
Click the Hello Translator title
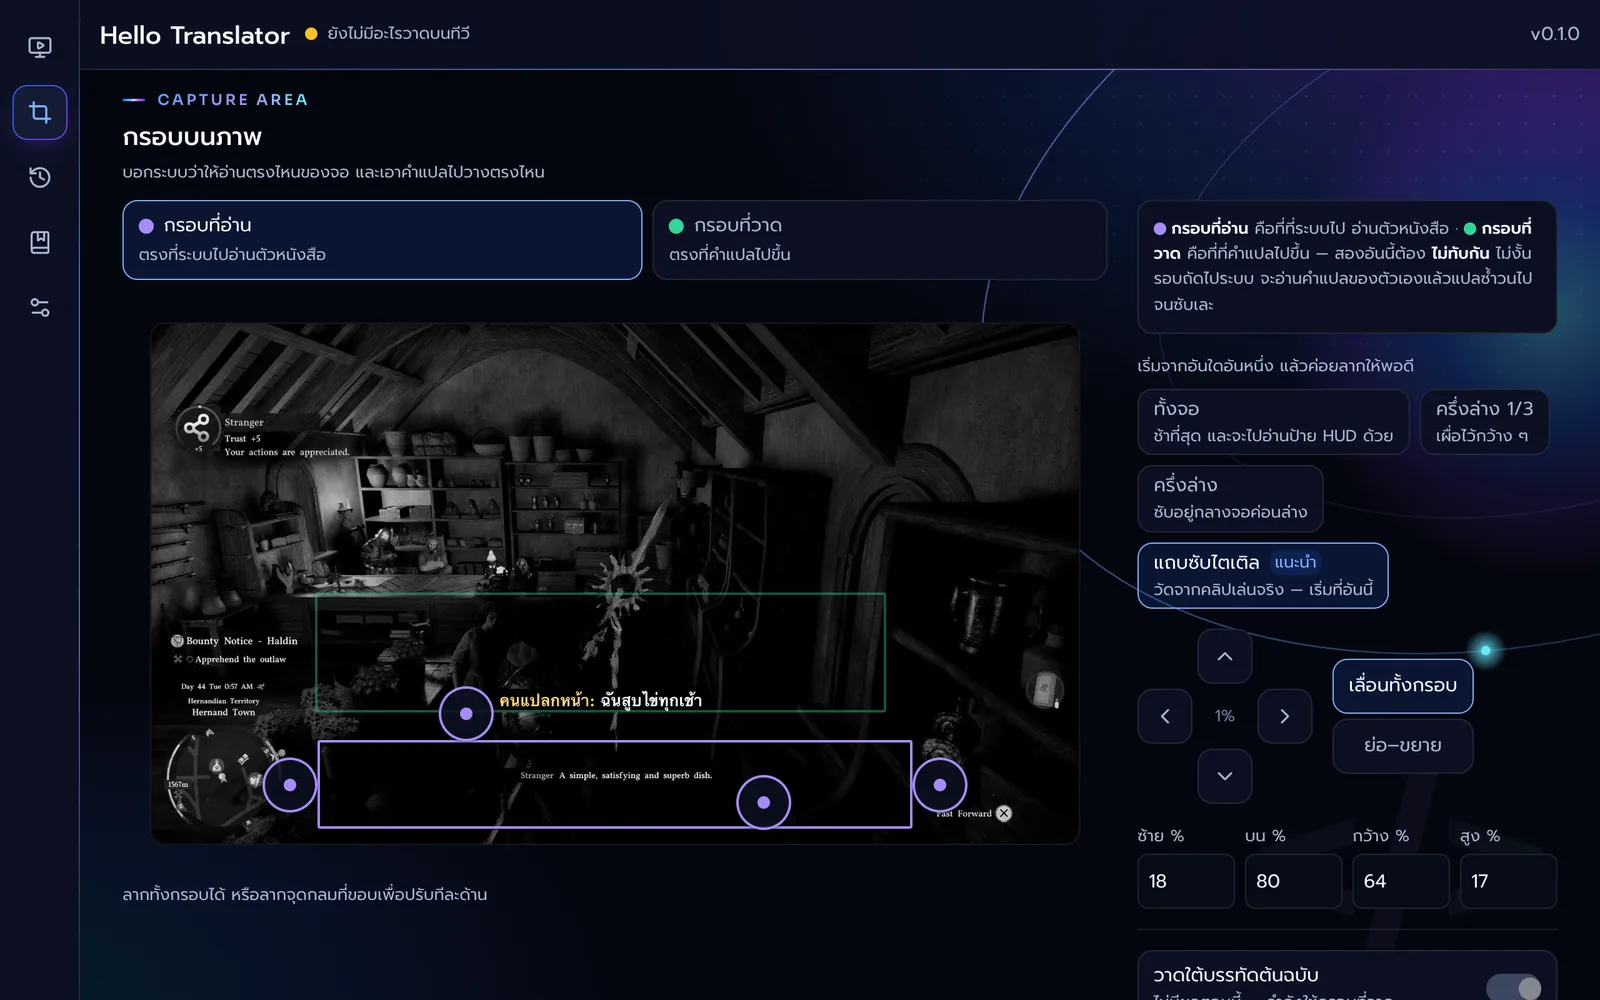coord(195,35)
